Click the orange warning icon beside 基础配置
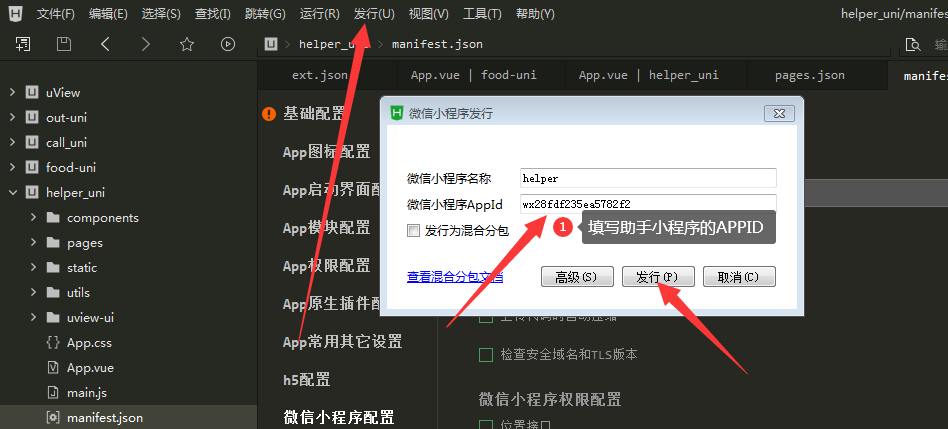 269,114
